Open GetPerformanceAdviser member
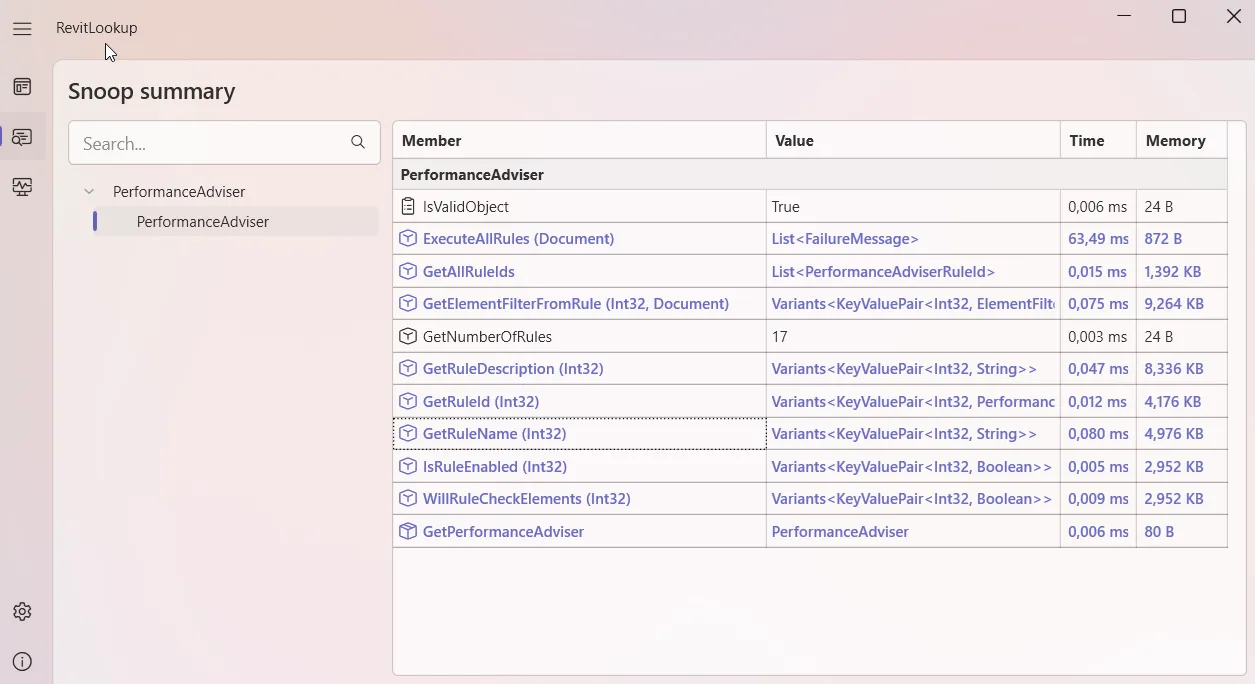 503,531
